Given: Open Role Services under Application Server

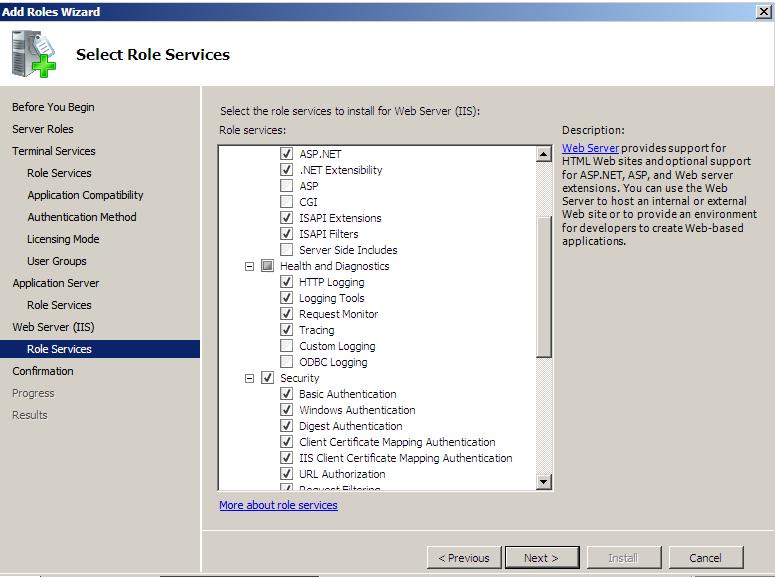Looking at the screenshot, I should (59, 305).
